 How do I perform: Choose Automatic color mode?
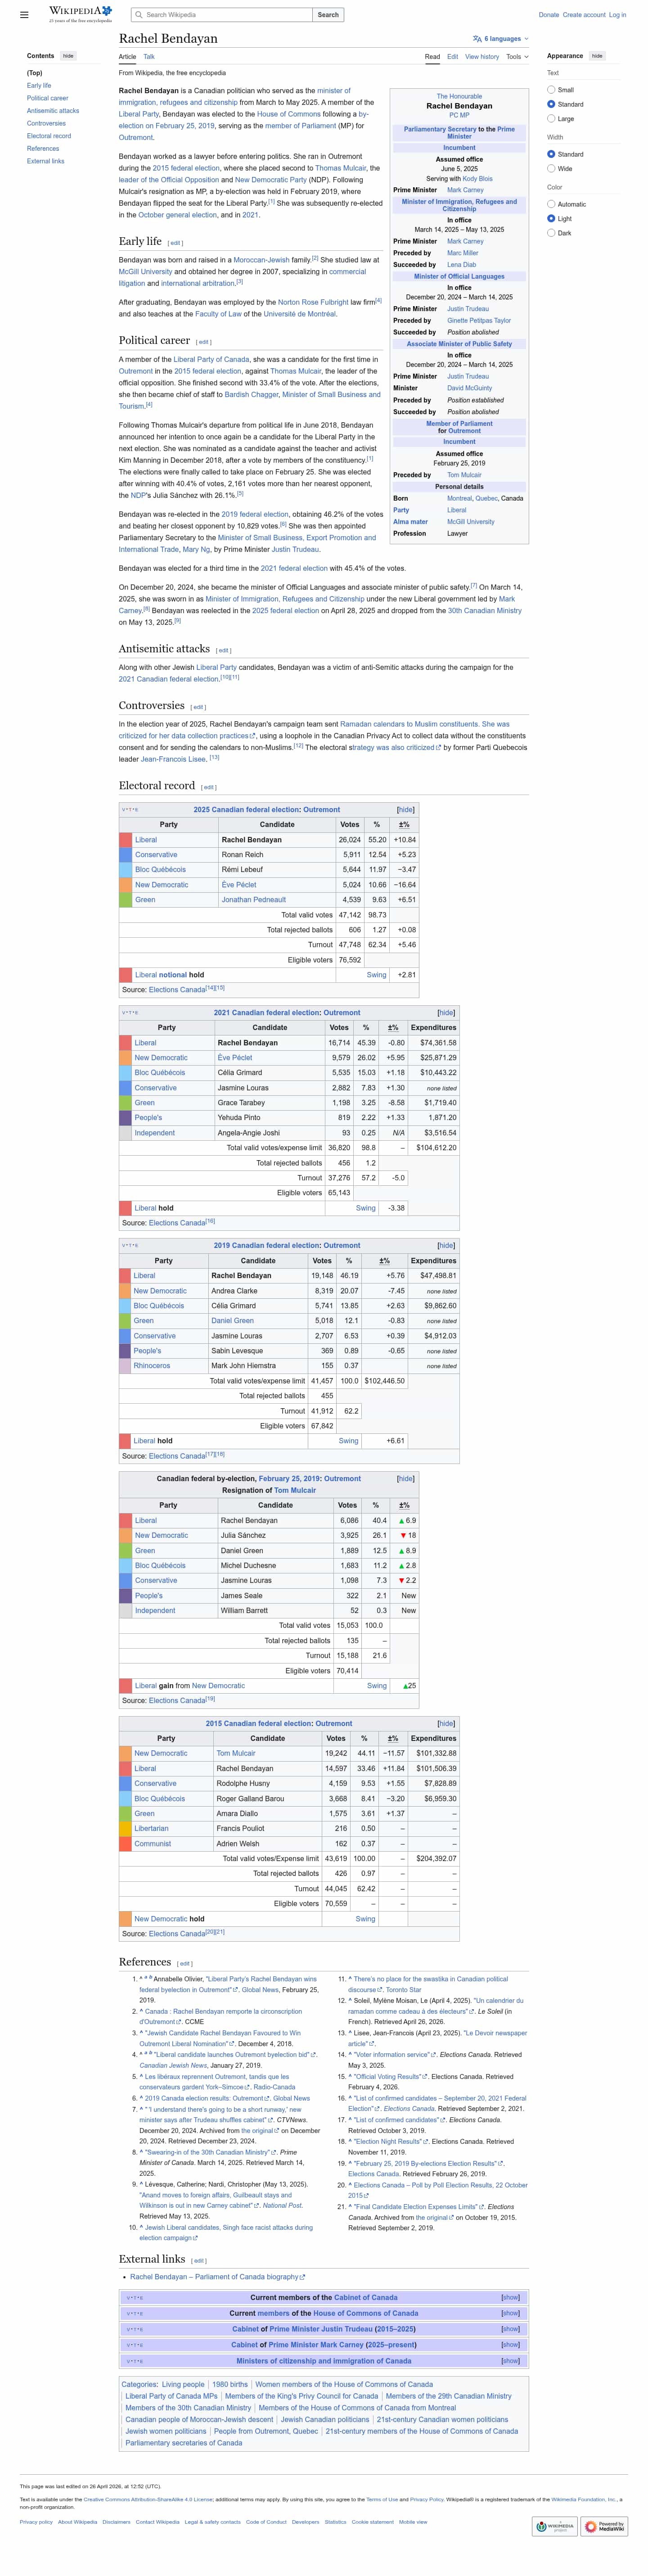click(551, 204)
